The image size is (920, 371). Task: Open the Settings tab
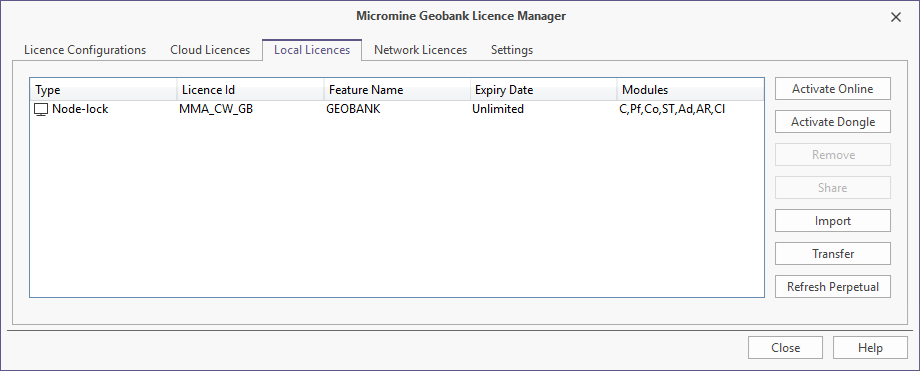click(512, 50)
